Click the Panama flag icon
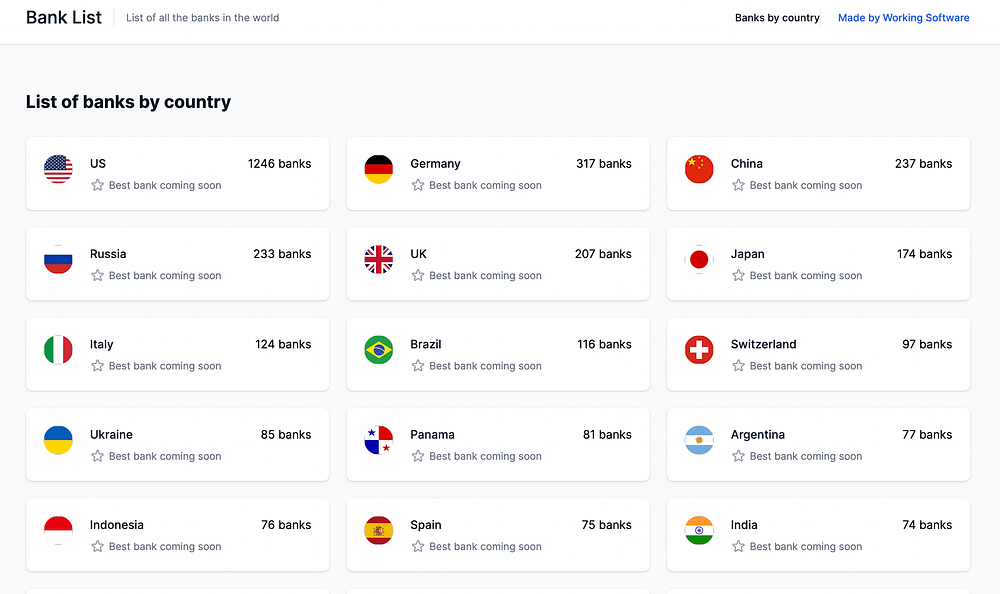The width and height of the screenshot is (1000, 594). click(379, 440)
